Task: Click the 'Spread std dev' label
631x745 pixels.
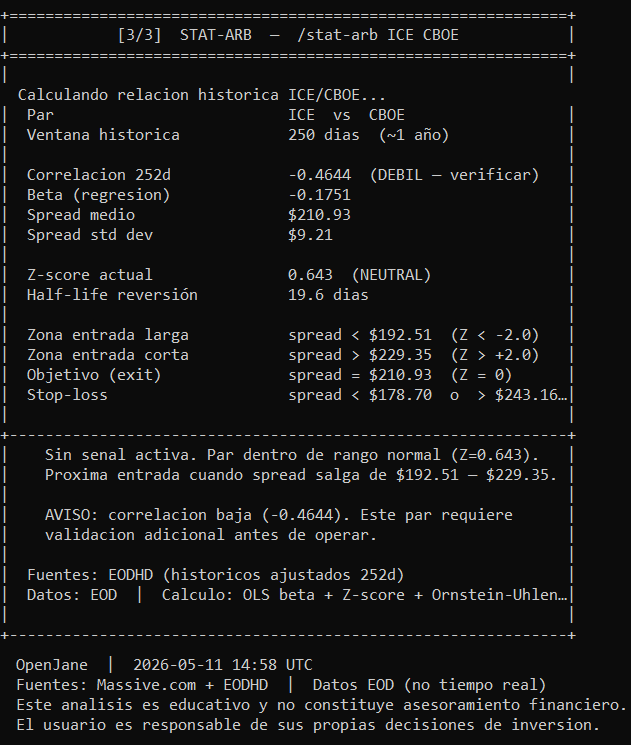Action: point(90,235)
